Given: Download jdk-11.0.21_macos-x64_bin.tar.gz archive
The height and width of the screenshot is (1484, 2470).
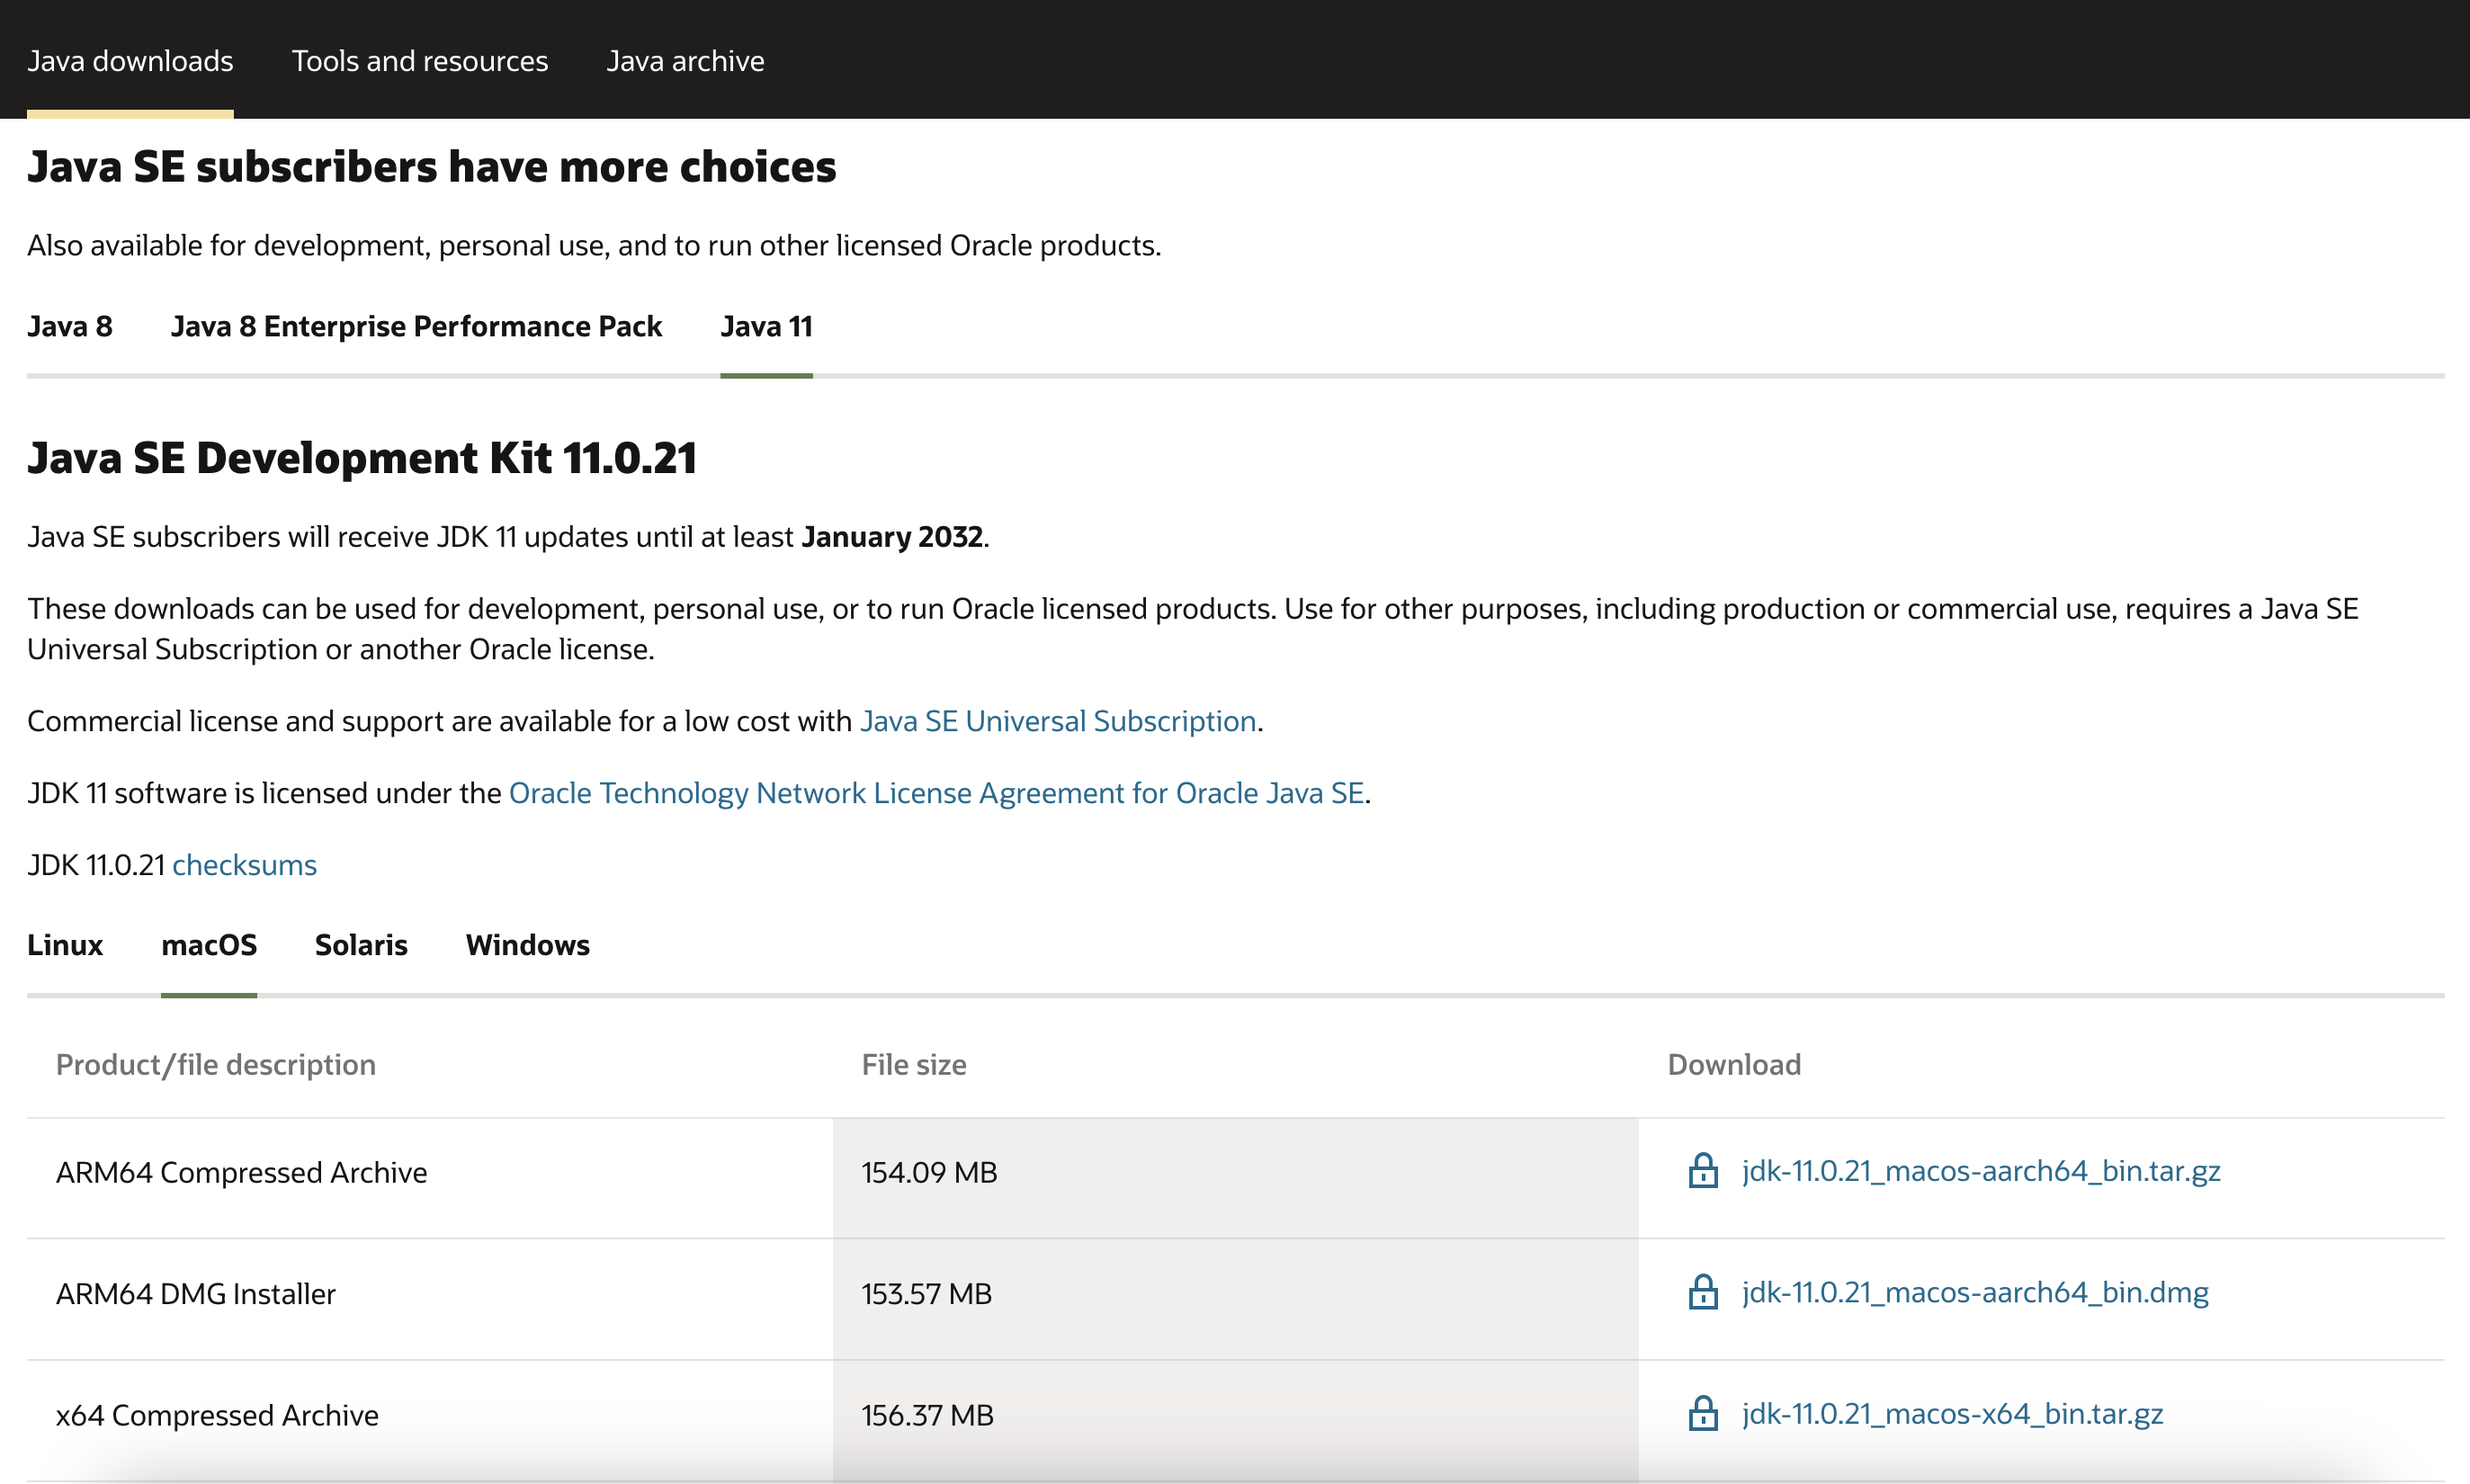Looking at the screenshot, I should click(1952, 1414).
